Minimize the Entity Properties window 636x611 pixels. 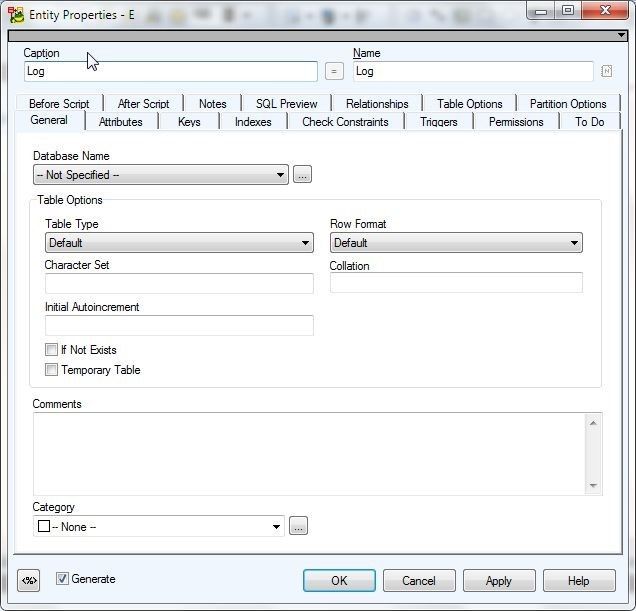(x=541, y=11)
